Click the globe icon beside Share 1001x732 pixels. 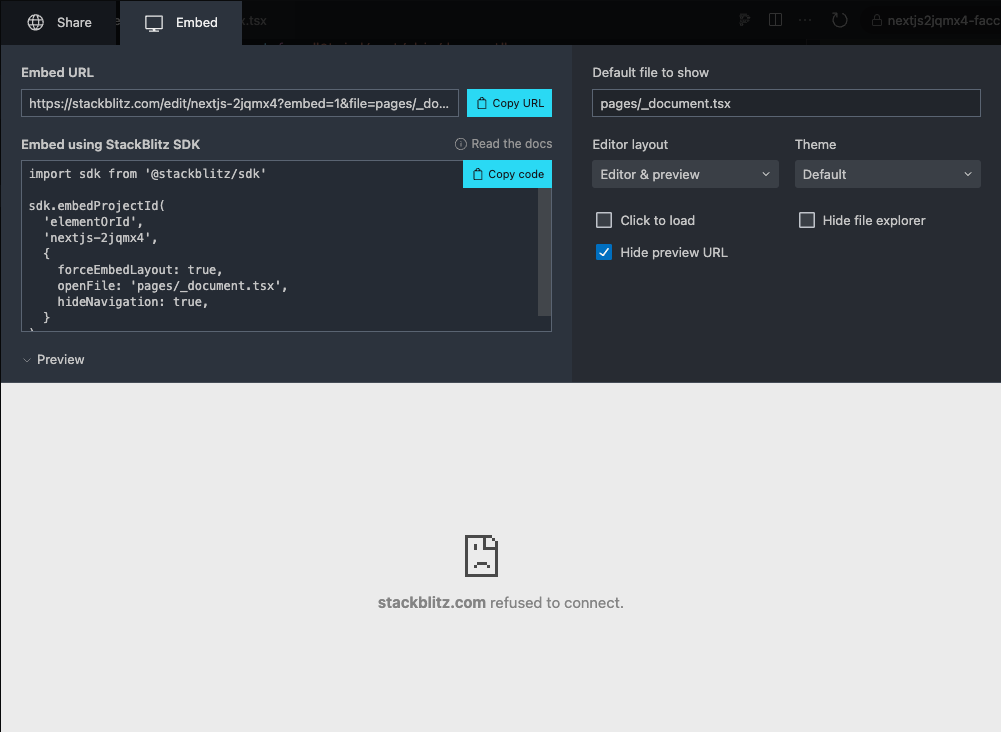pyautogui.click(x=36, y=22)
